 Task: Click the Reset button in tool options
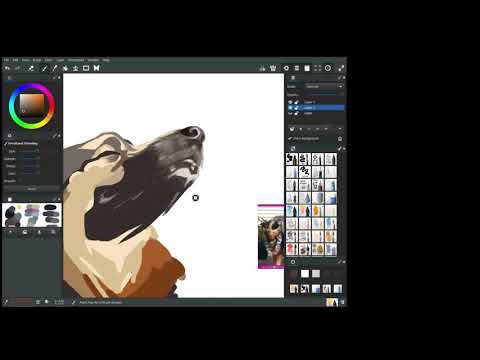pyautogui.click(x=32, y=189)
